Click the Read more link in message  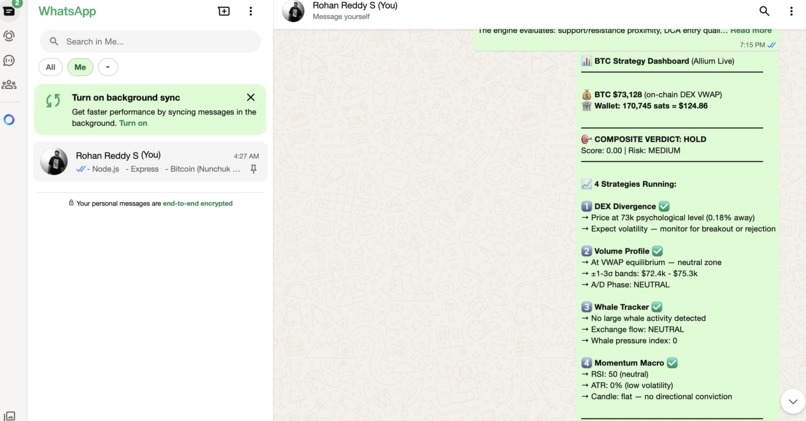coord(751,31)
